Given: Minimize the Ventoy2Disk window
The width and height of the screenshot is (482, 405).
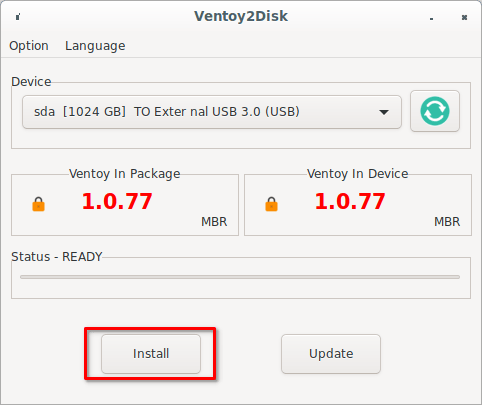Looking at the screenshot, I should tap(431, 19).
